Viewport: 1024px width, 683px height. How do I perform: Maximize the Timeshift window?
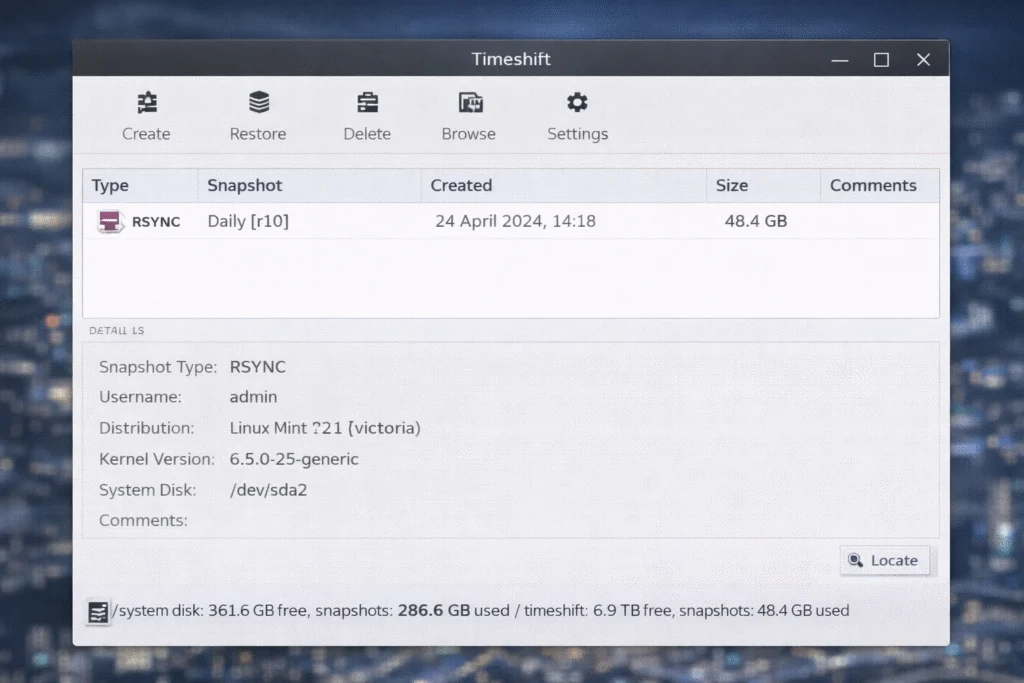click(881, 60)
